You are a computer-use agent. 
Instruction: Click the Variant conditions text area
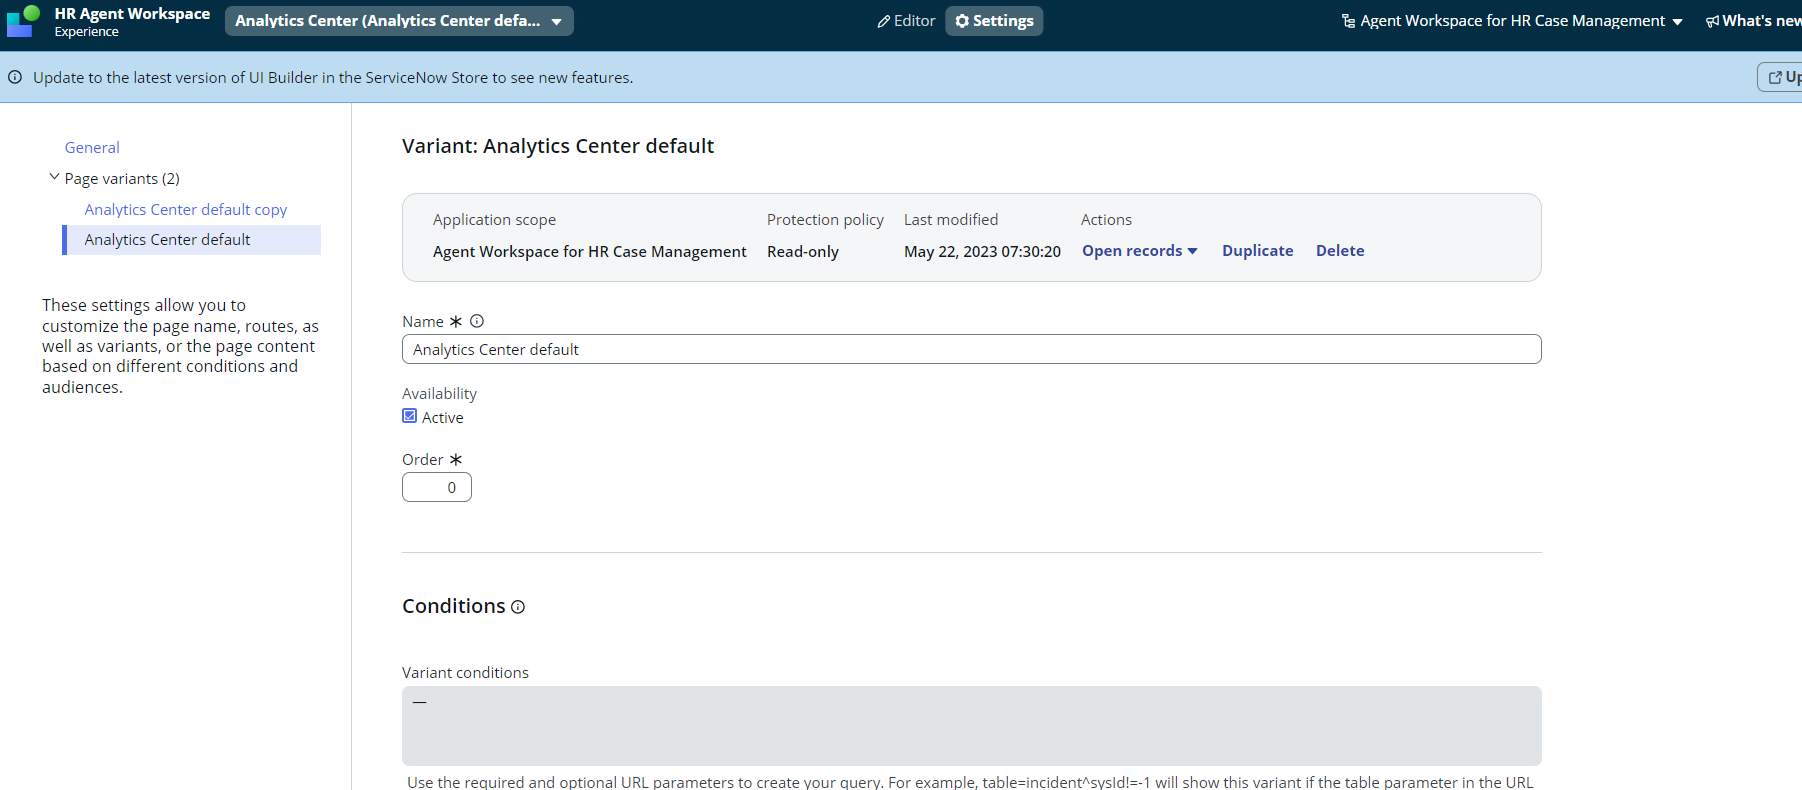click(x=972, y=726)
